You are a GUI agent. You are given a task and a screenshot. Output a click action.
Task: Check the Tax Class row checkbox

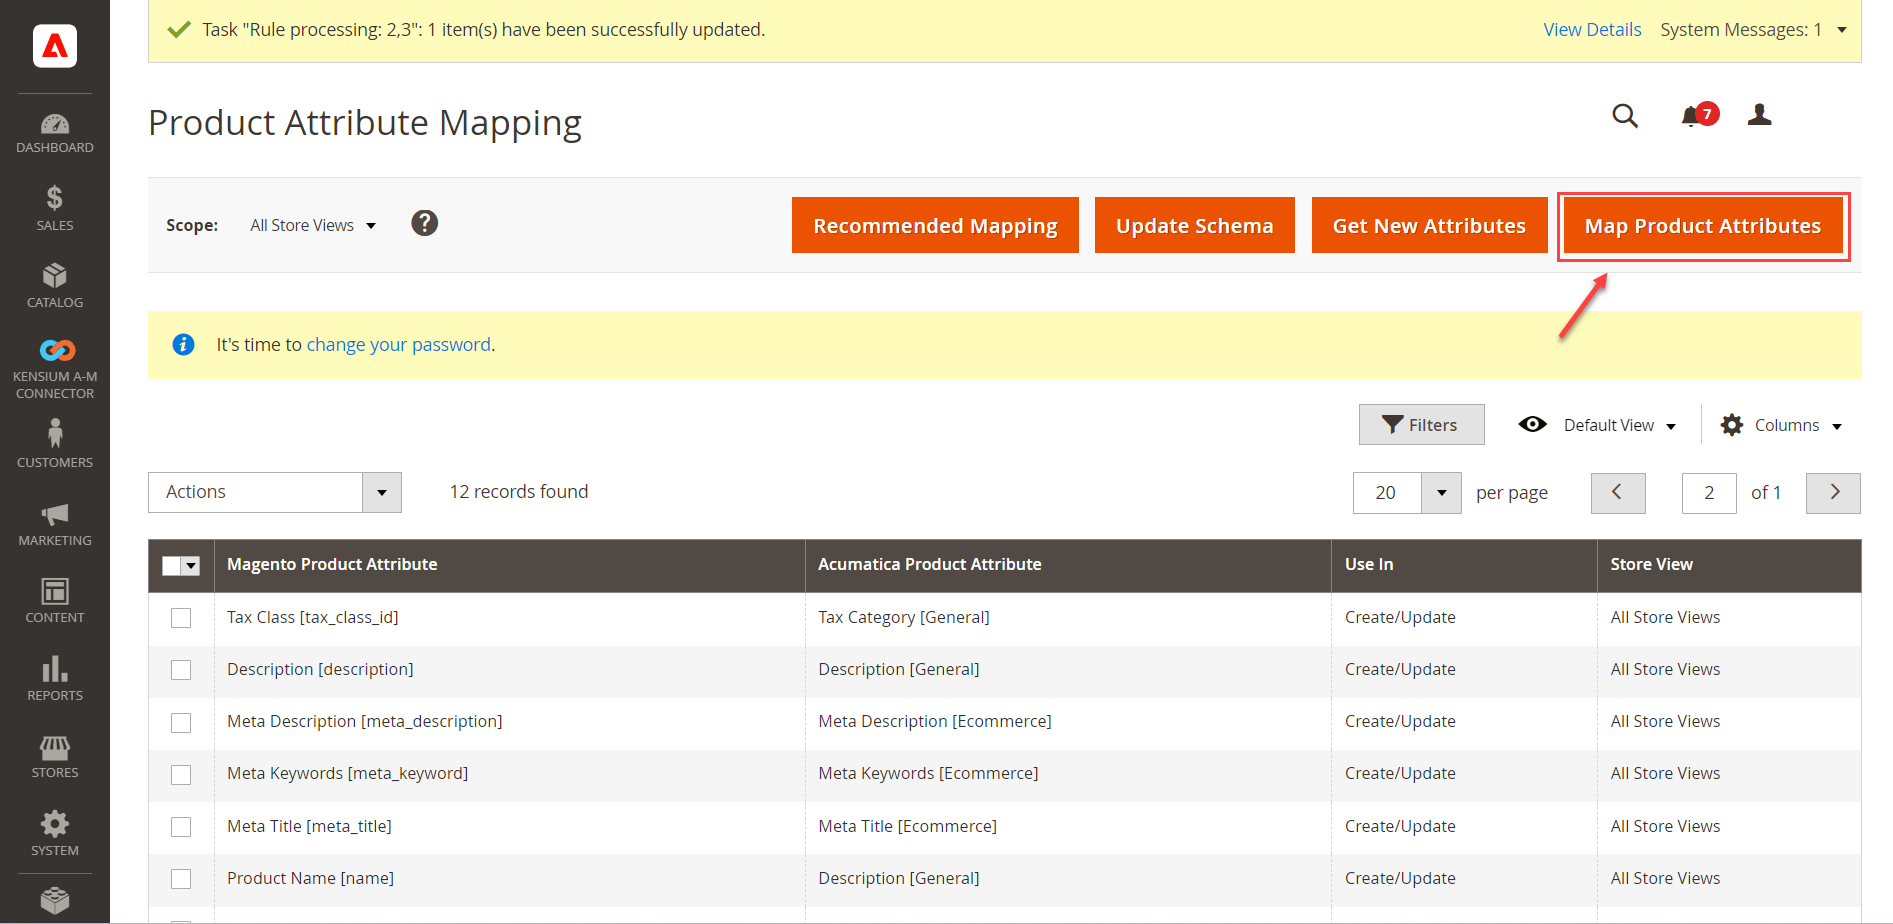point(181,618)
